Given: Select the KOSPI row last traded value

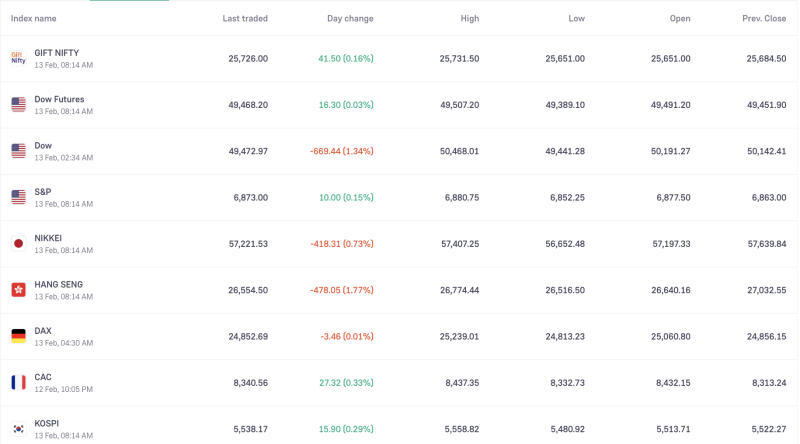Looking at the screenshot, I should [x=248, y=429].
